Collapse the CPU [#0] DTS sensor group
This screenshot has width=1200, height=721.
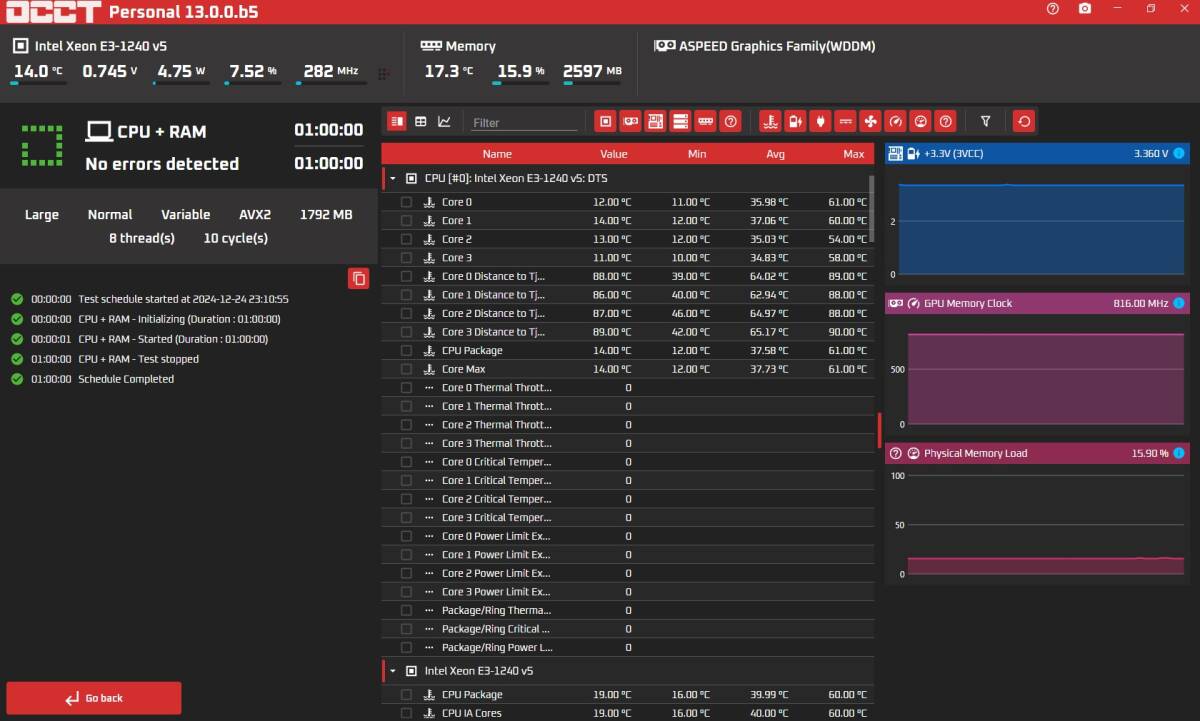(393, 178)
